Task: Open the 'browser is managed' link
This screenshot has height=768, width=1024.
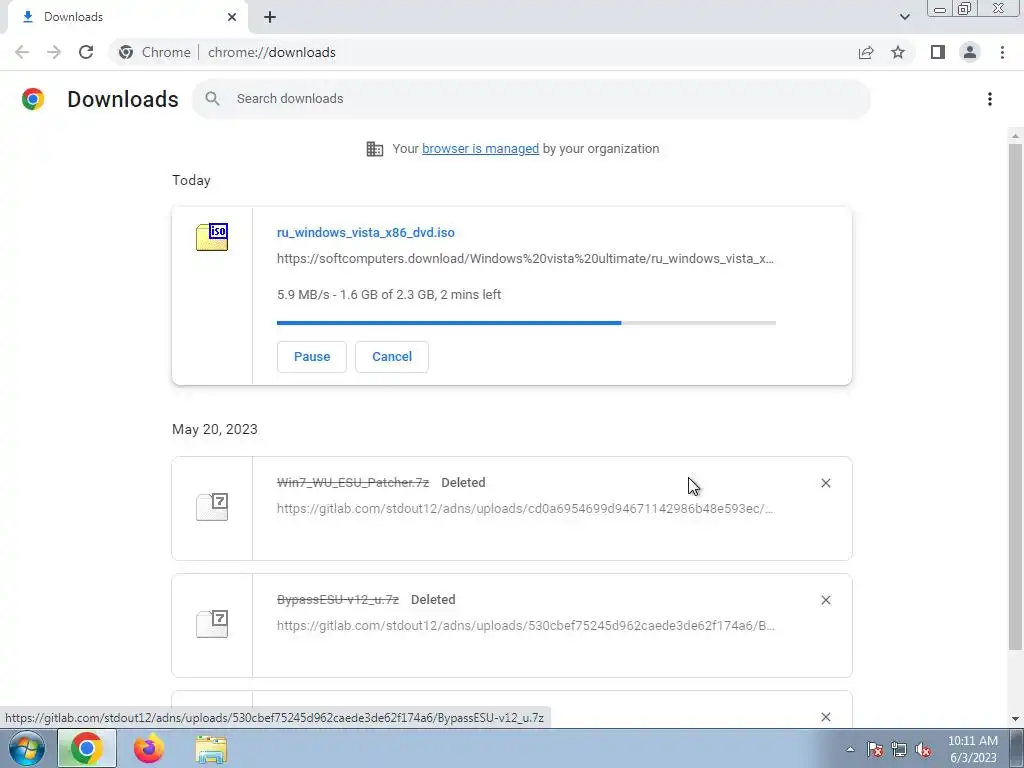Action: pyautogui.click(x=481, y=148)
